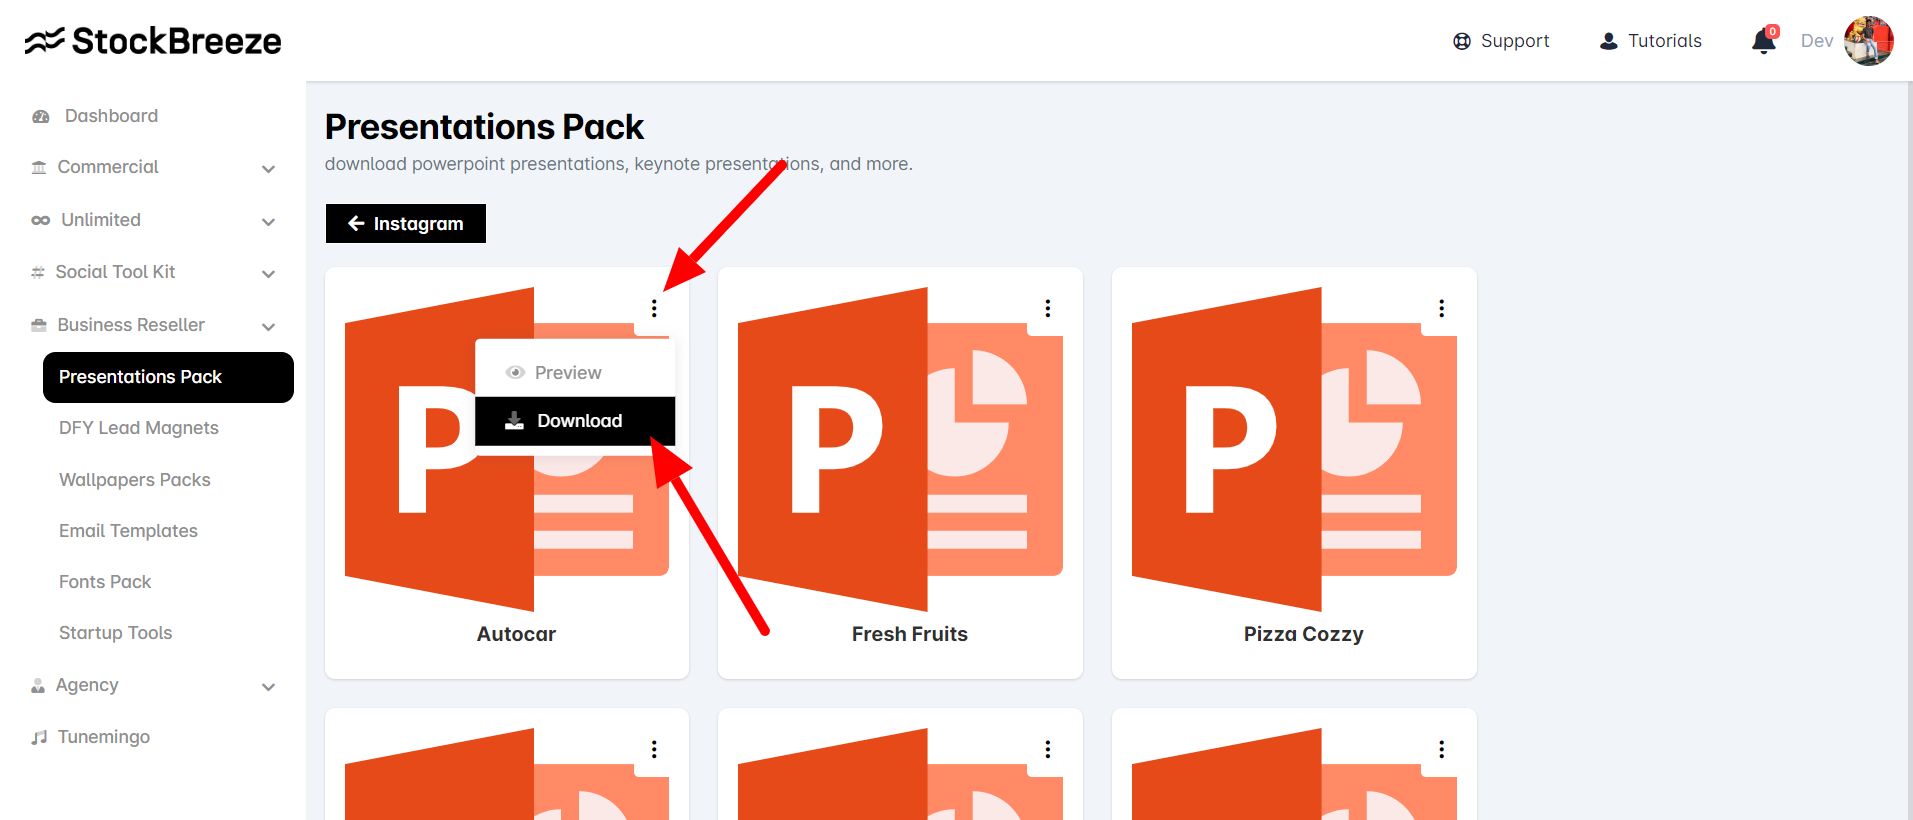Click the Presentations Pack page heading

coord(484,127)
